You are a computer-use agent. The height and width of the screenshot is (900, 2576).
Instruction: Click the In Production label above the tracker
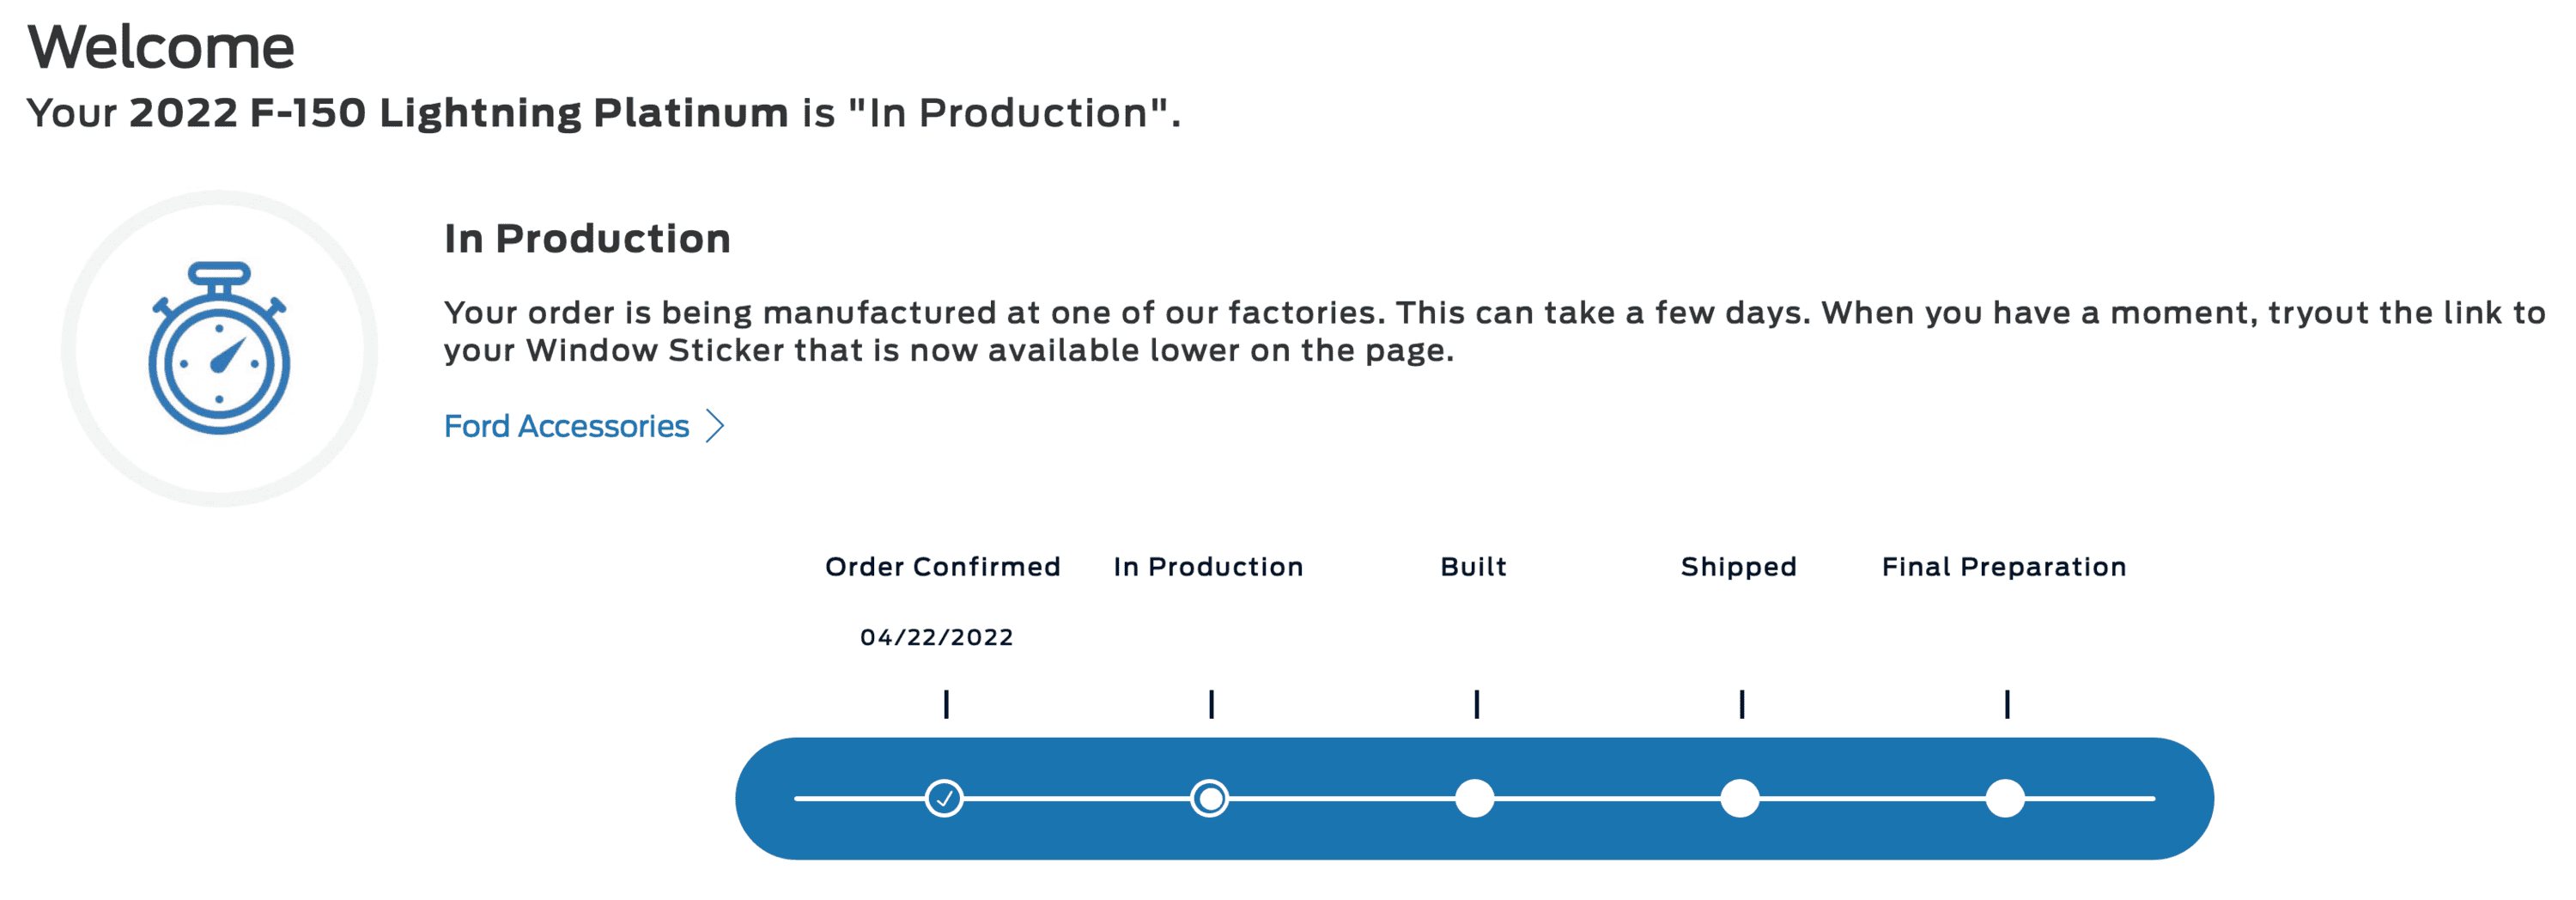click(x=1208, y=567)
